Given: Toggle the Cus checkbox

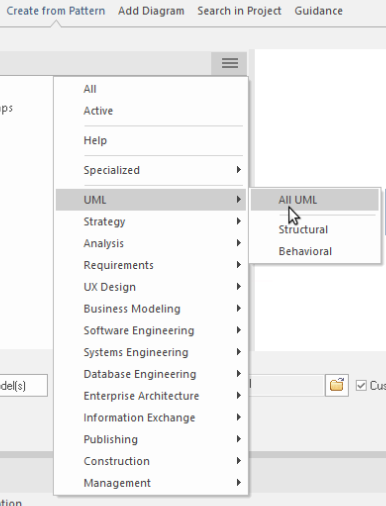Looking at the screenshot, I should (361, 386).
